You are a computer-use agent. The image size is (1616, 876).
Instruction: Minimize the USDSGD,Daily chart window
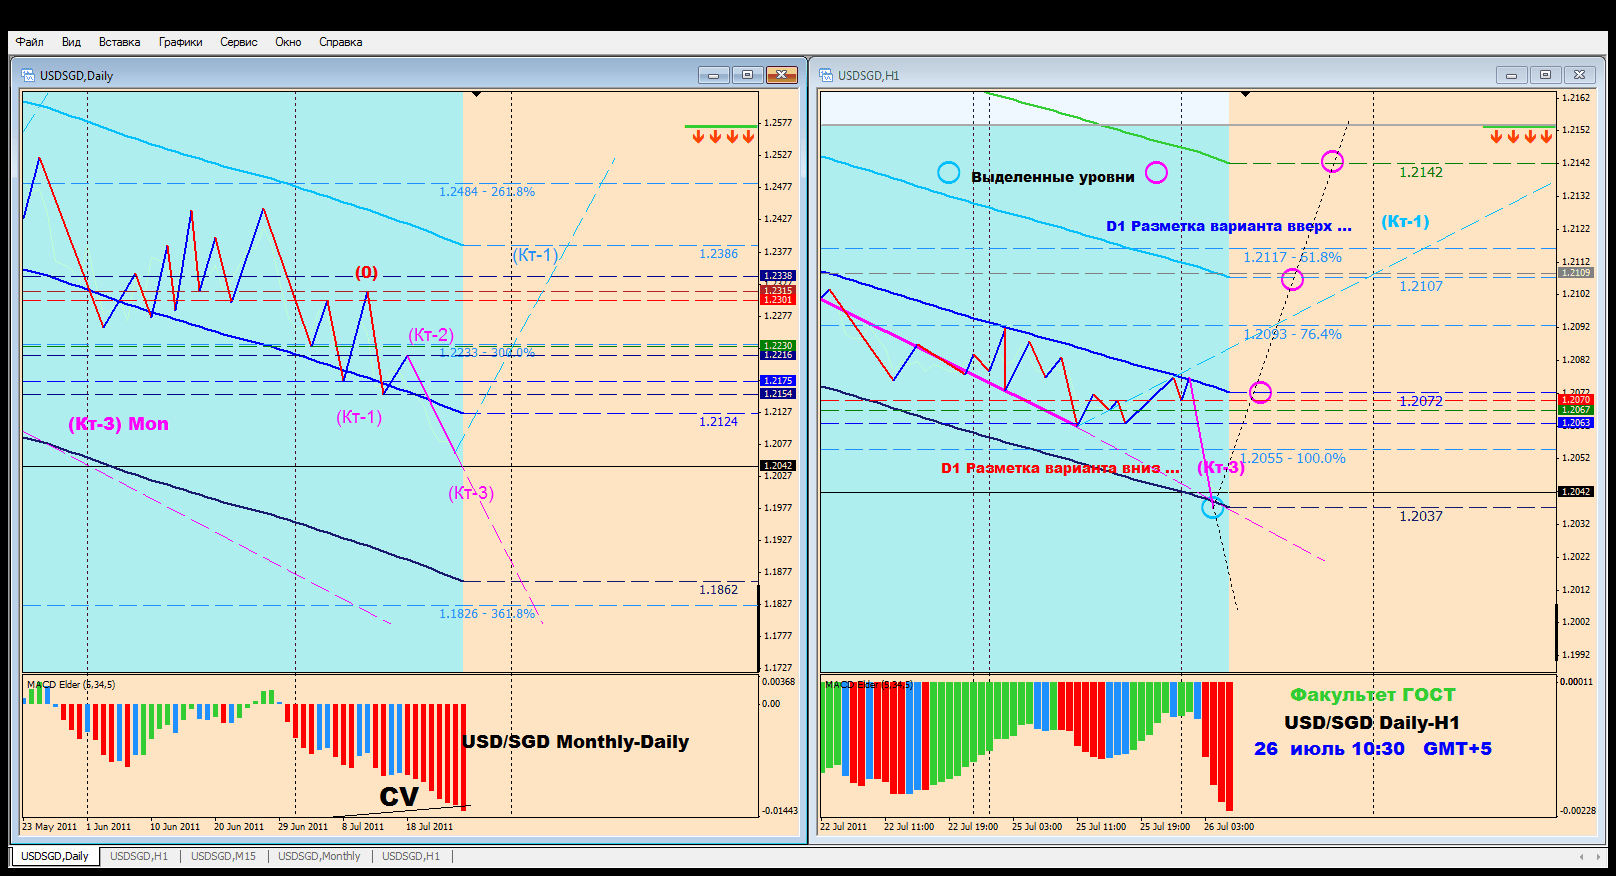pos(713,75)
